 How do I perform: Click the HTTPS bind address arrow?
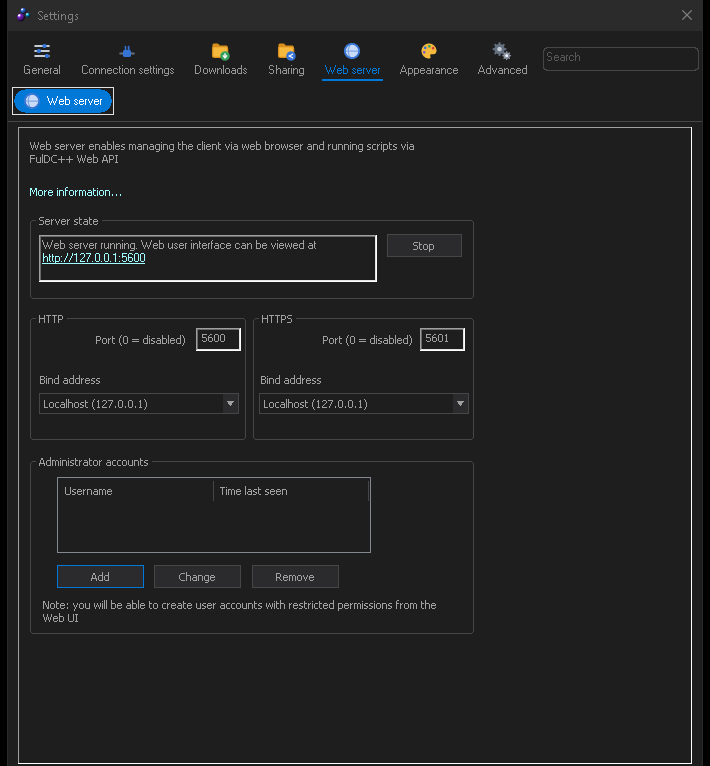coord(460,404)
